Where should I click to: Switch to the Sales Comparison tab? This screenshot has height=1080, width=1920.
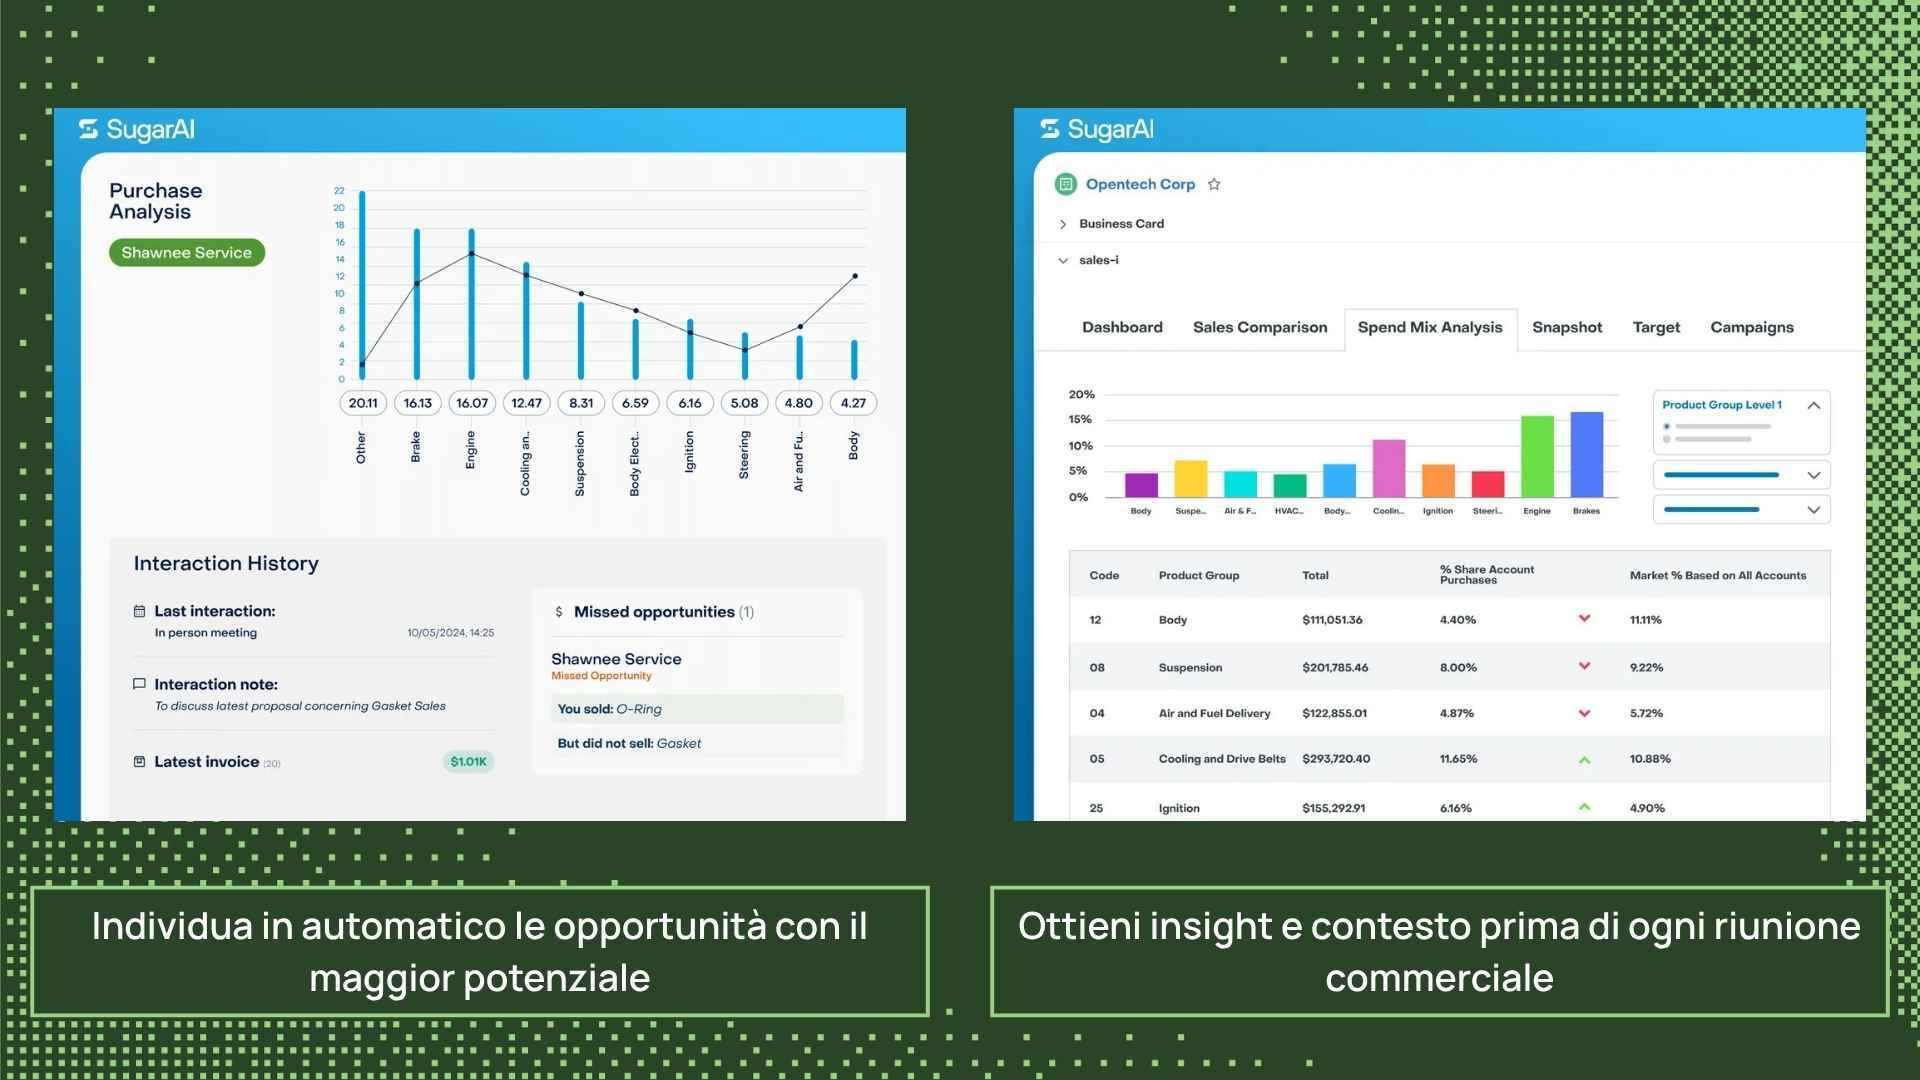point(1260,327)
